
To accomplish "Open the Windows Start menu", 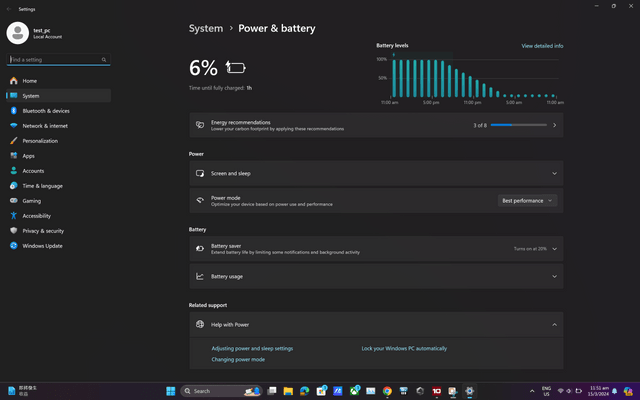I will click(x=171, y=391).
